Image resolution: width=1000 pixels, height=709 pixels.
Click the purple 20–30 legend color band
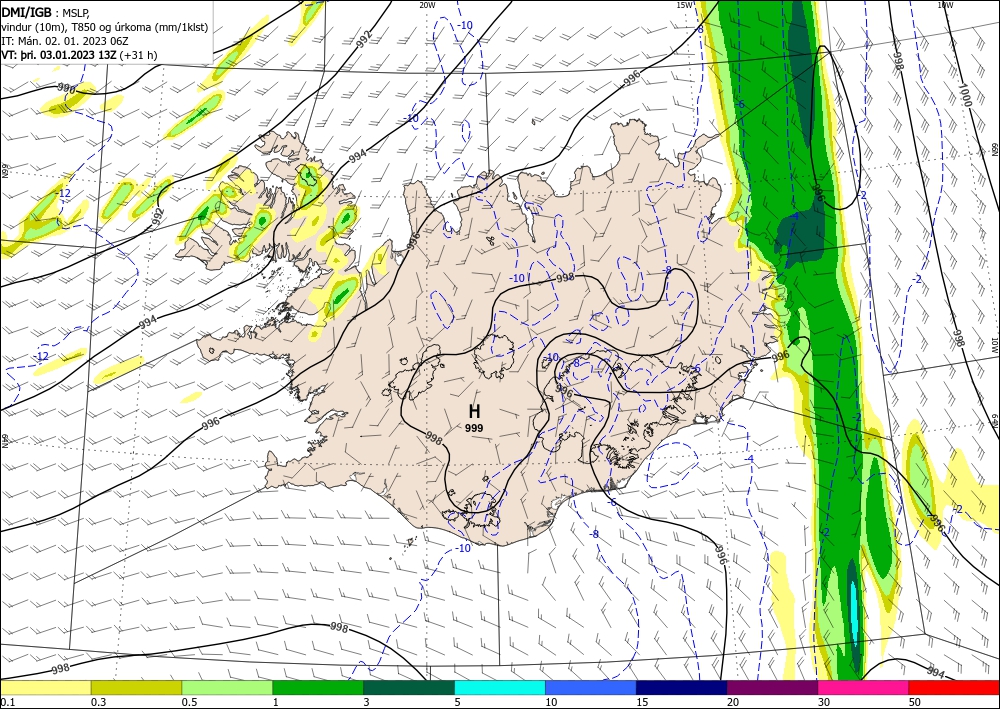click(x=772, y=687)
